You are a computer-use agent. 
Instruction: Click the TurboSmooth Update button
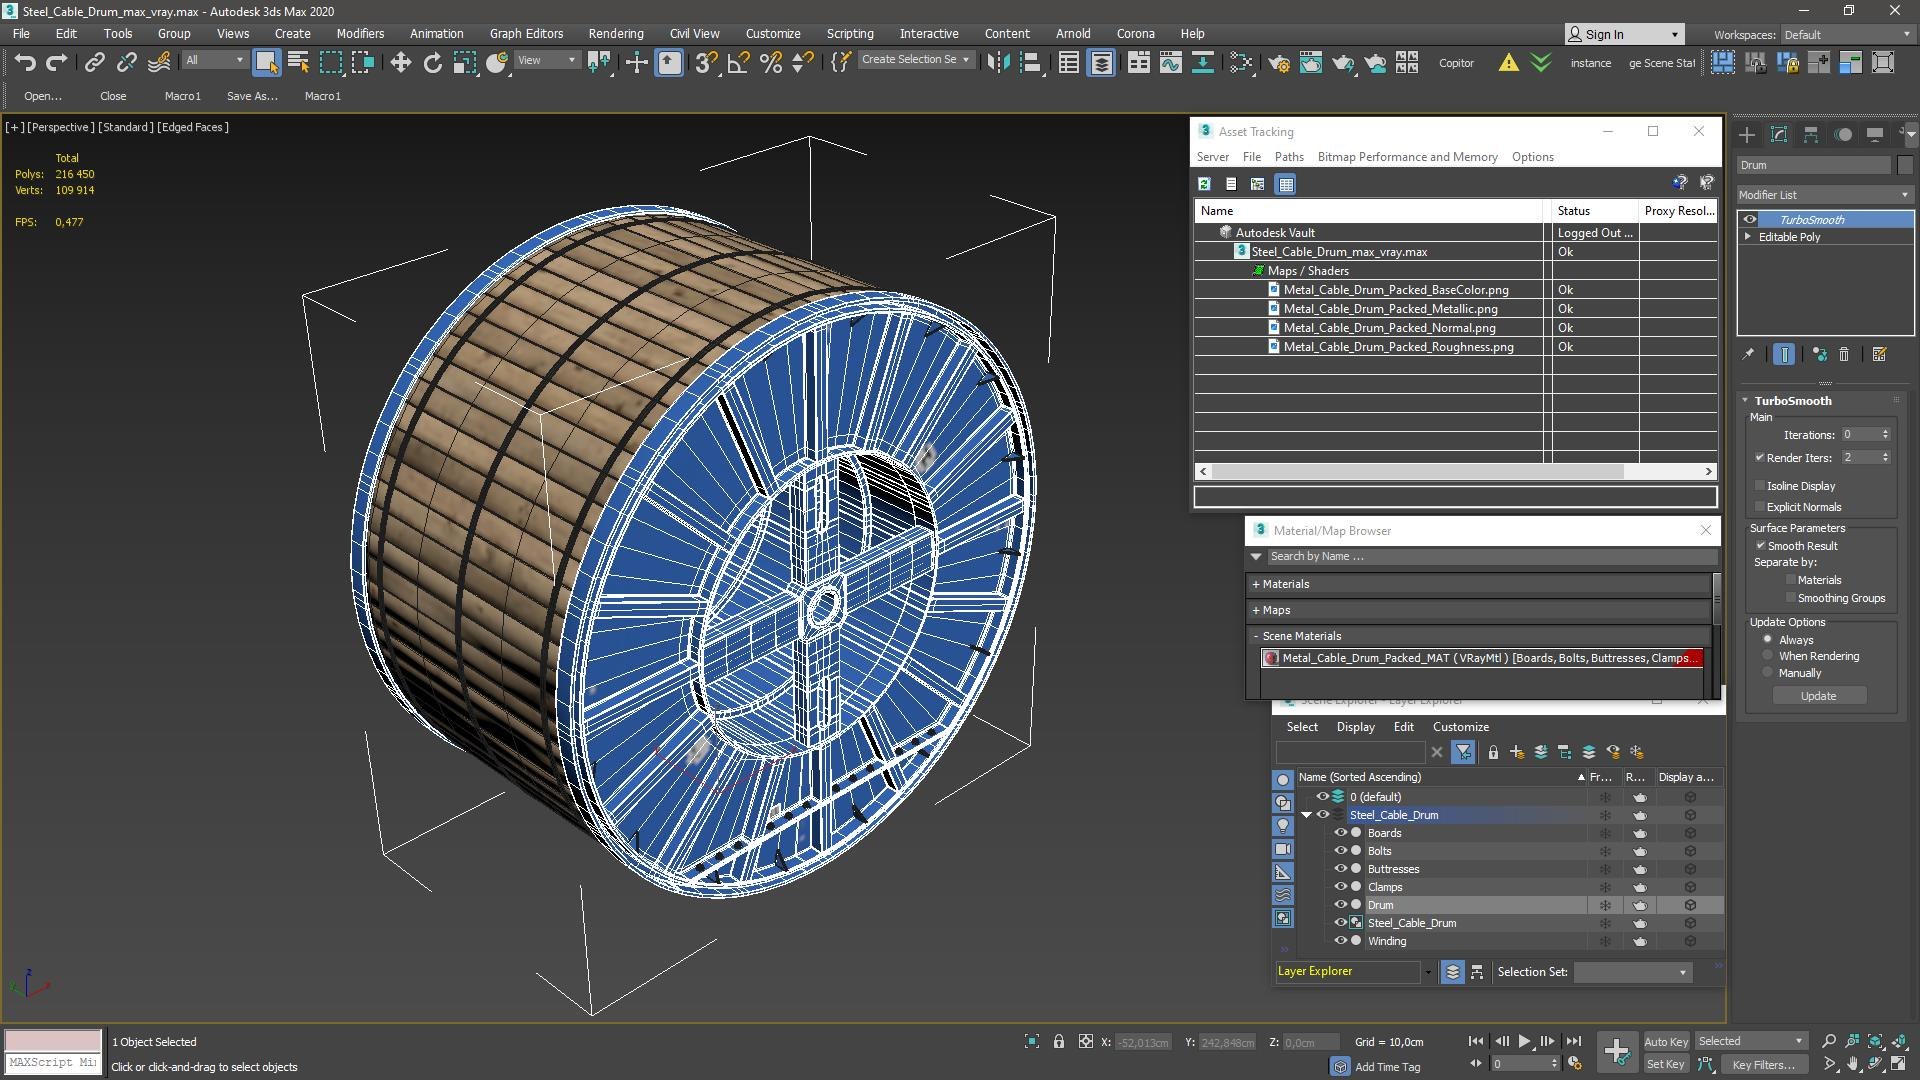[x=1817, y=696]
